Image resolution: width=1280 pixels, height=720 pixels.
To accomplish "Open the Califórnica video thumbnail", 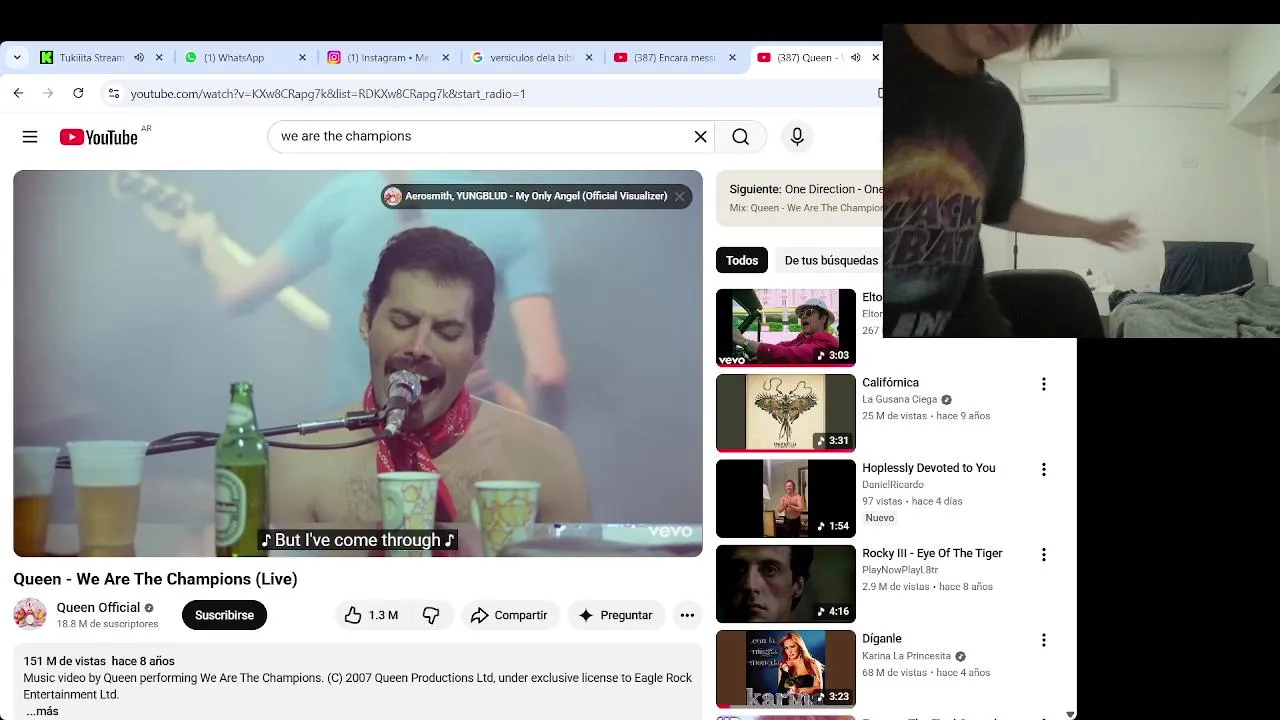I will pyautogui.click(x=786, y=413).
